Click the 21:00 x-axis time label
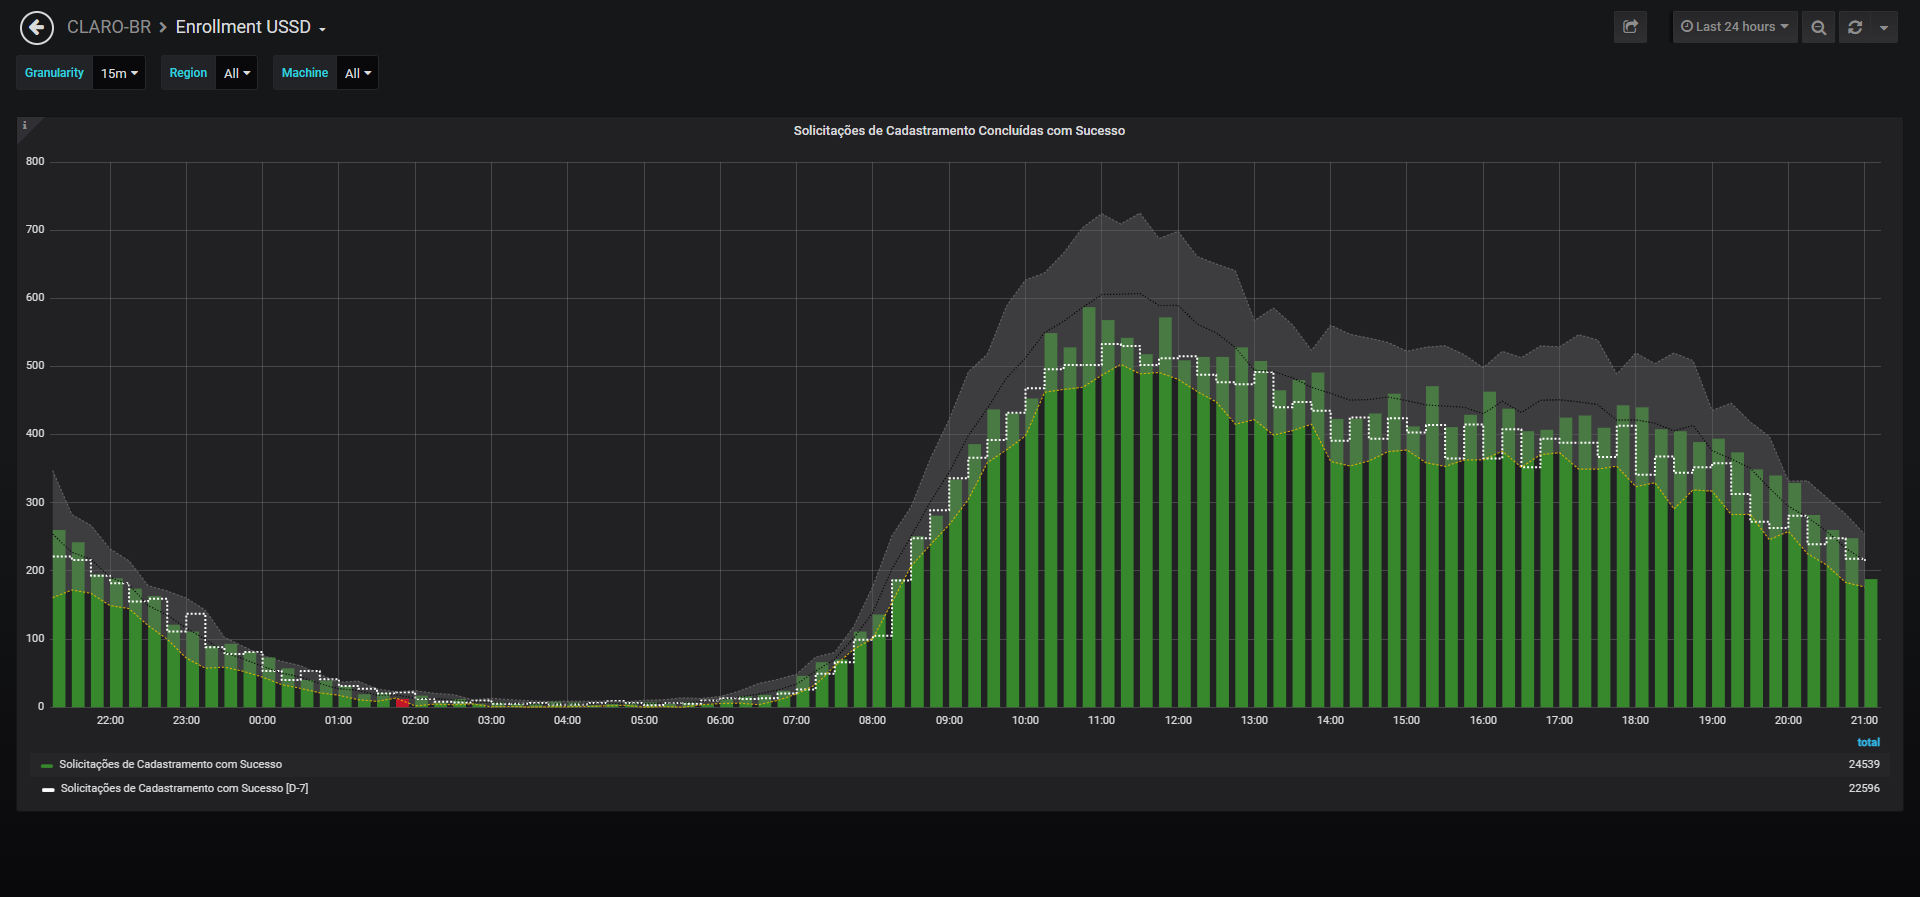 [x=1864, y=721]
